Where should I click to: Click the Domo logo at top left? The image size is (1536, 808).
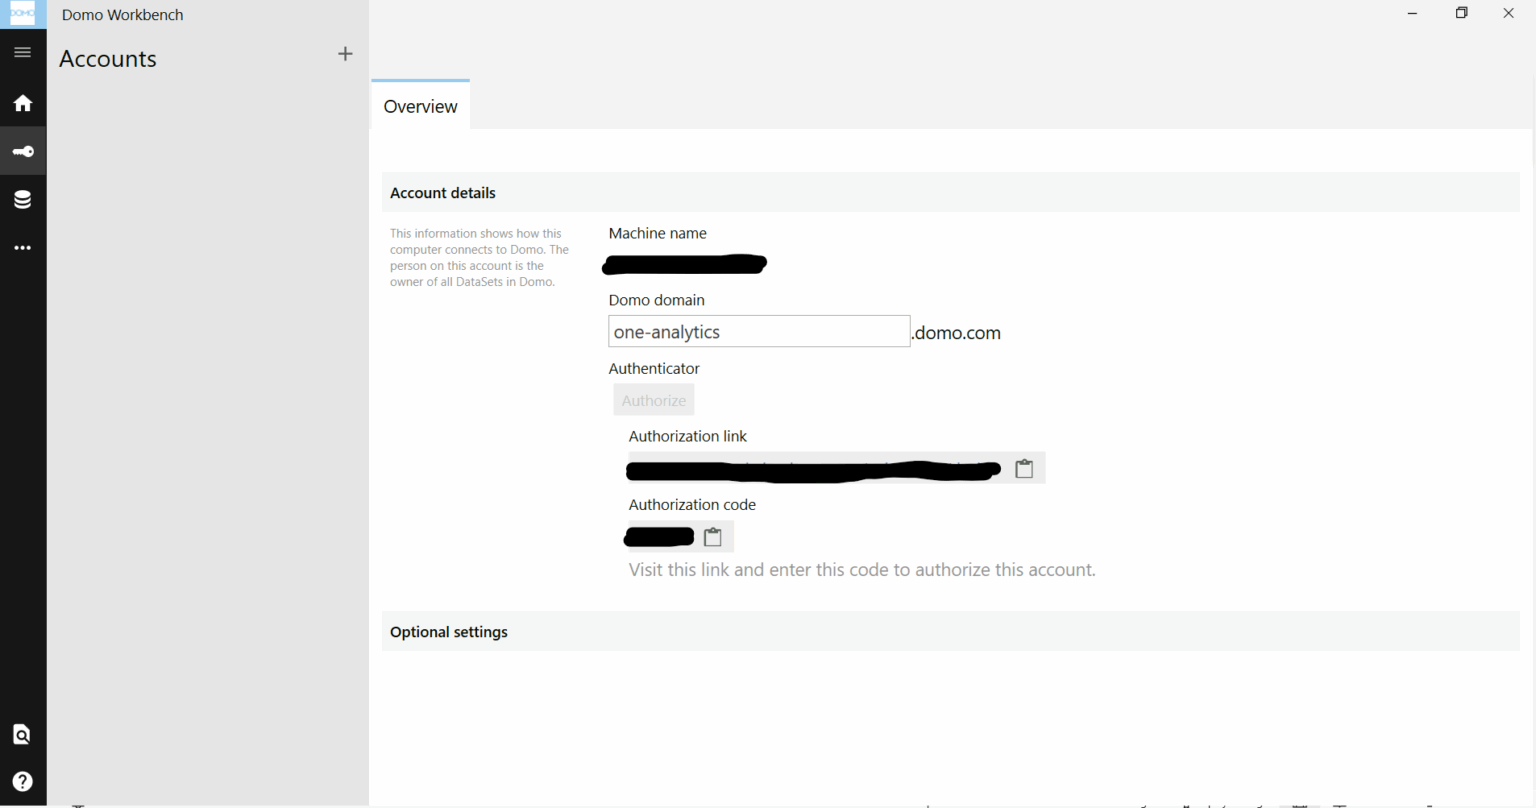point(22,14)
